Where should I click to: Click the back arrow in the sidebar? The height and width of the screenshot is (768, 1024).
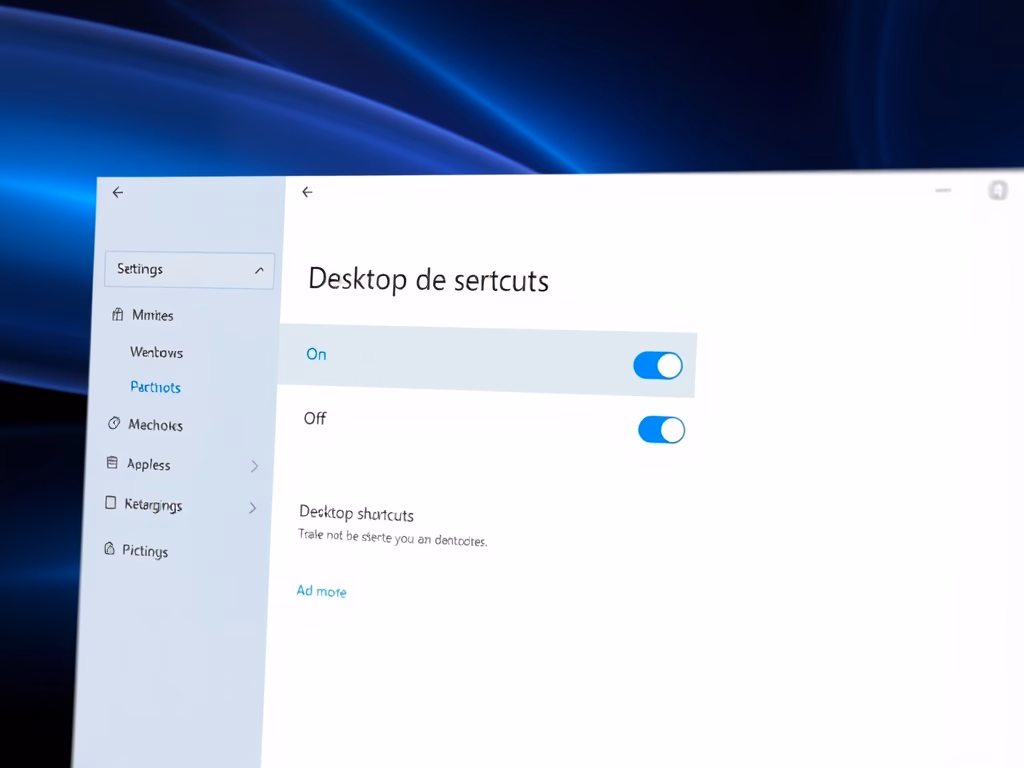click(118, 192)
